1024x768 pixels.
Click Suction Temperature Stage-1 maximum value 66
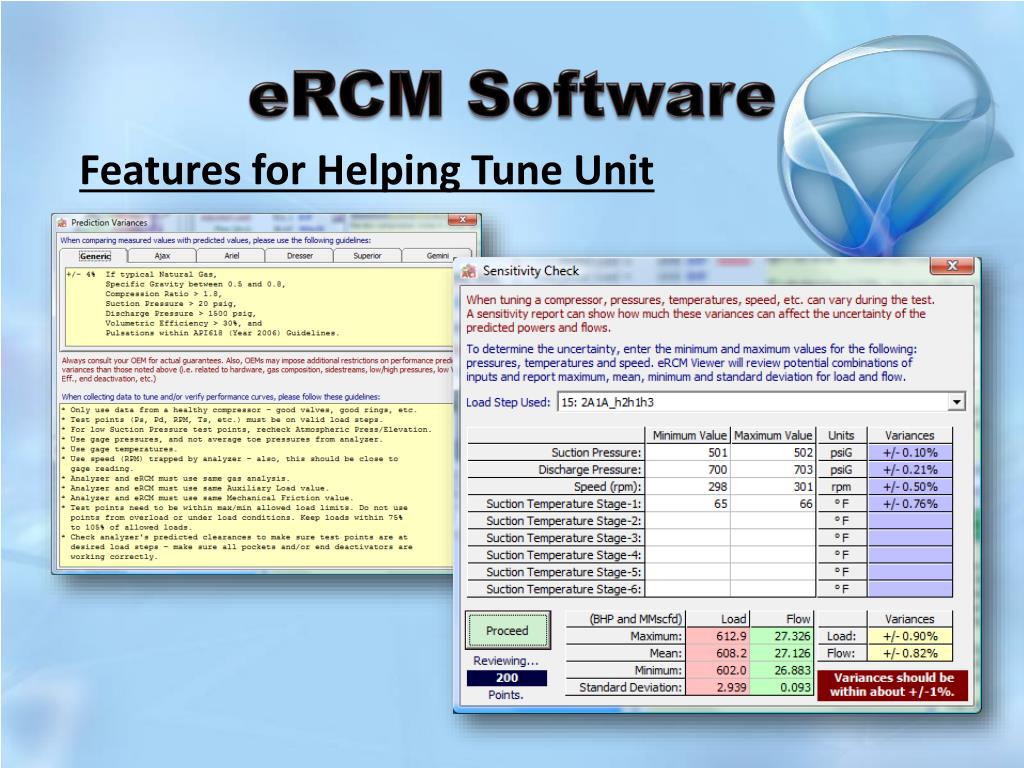[x=773, y=504]
